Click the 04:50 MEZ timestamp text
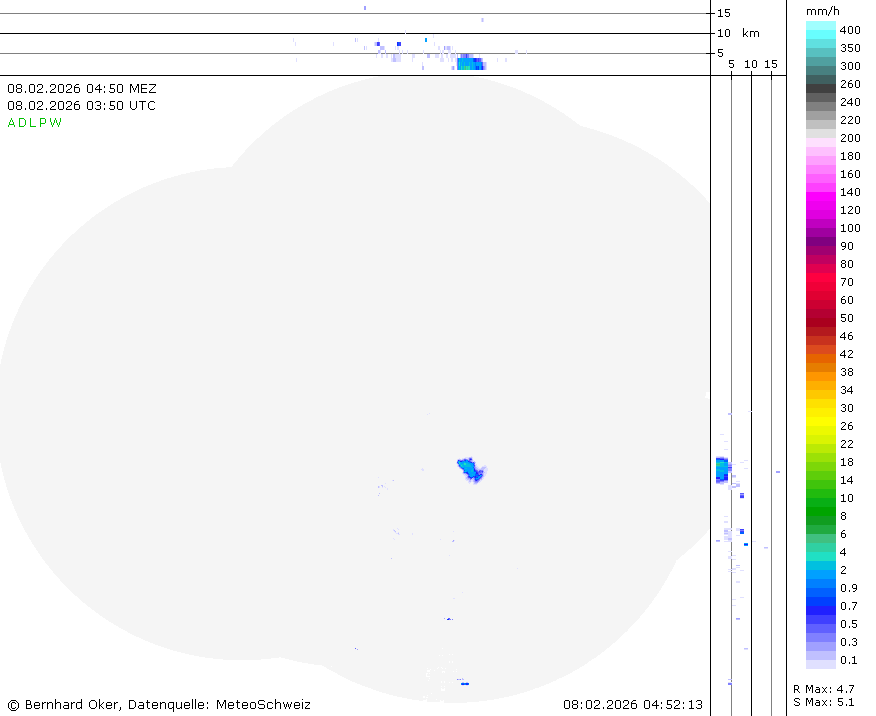The image size is (876, 716). point(82,89)
